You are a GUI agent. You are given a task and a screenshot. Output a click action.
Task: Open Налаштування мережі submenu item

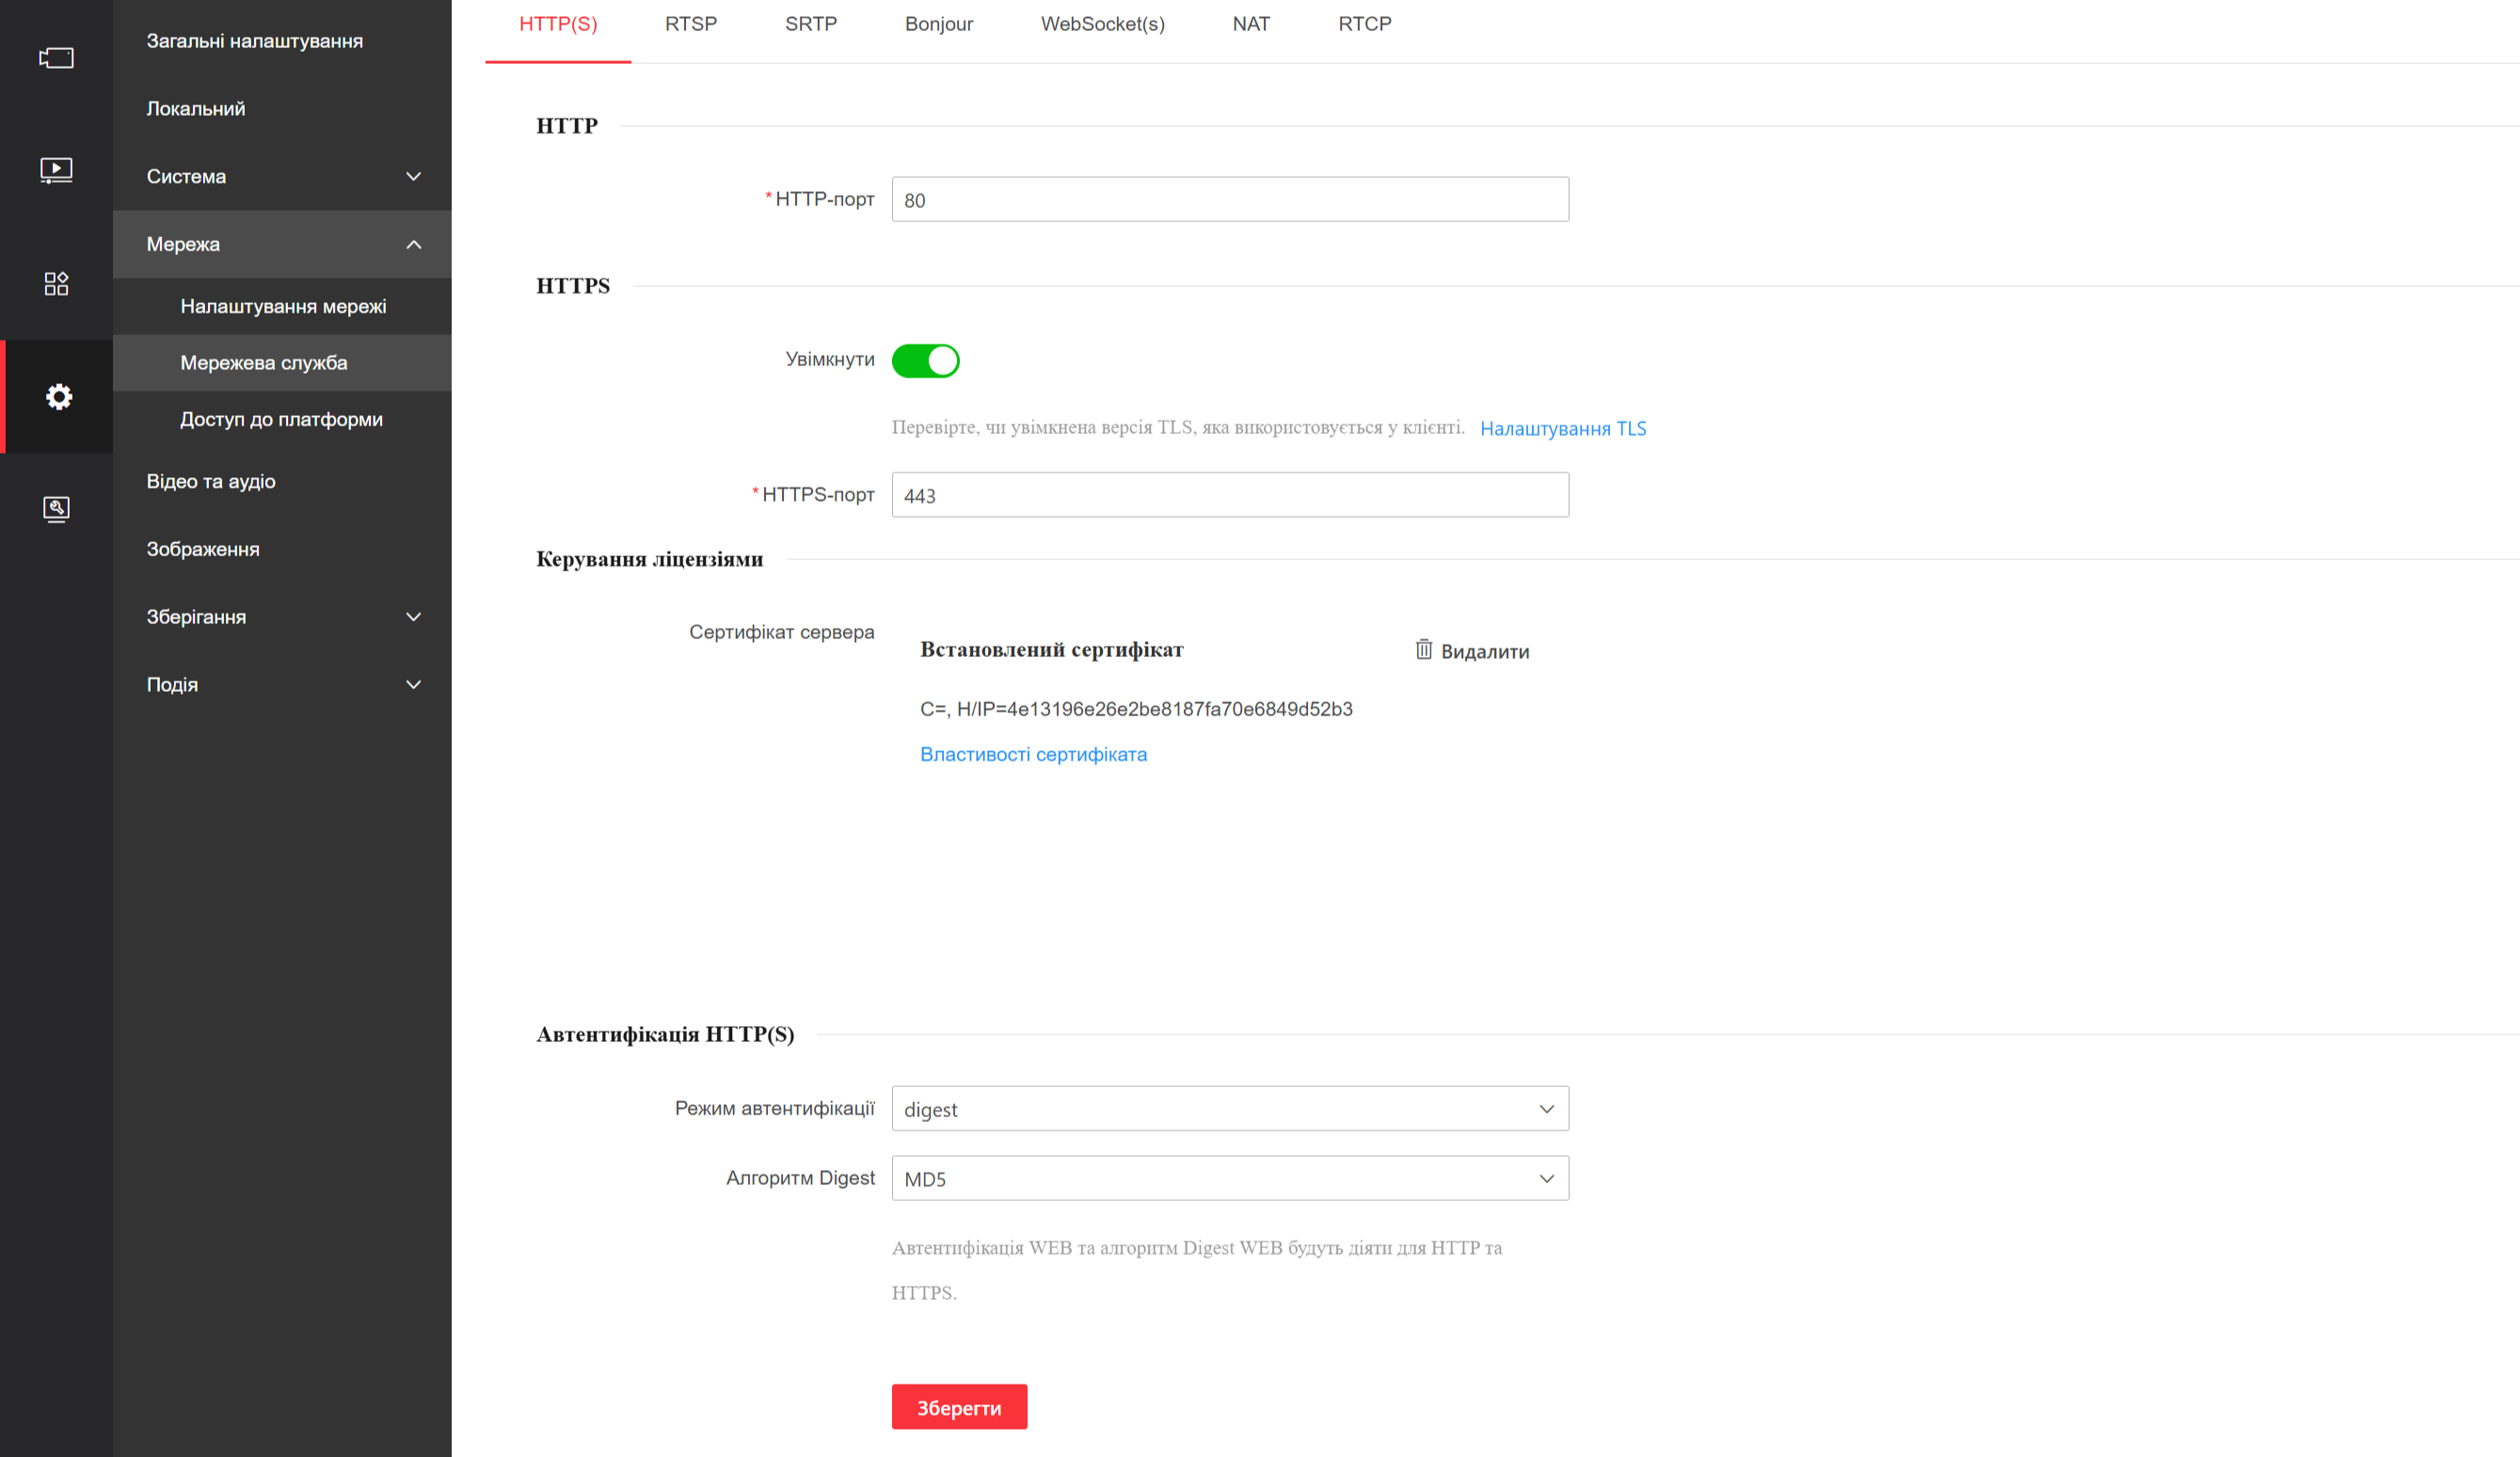(x=282, y=307)
